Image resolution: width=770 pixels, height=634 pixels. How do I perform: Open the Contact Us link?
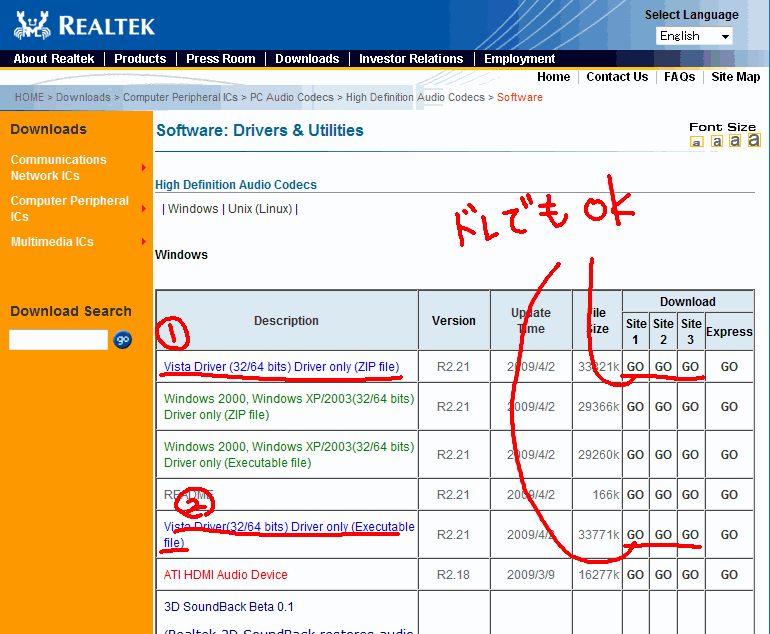point(617,77)
